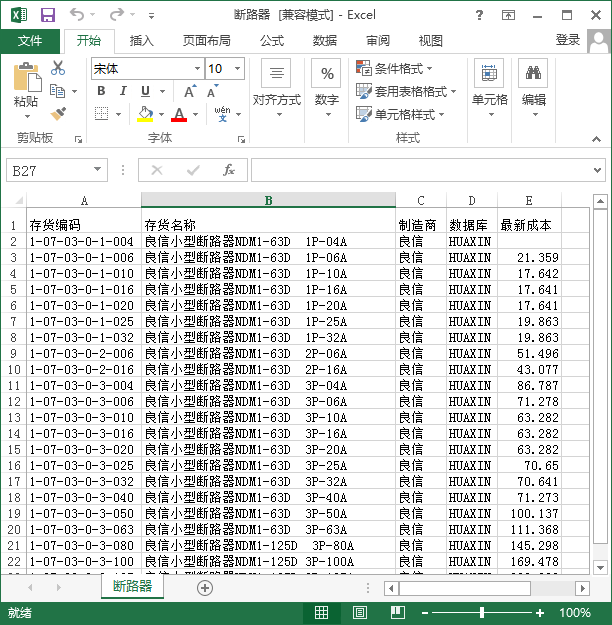
Task: Expand underline style options arrow
Action: click(x=162, y=92)
